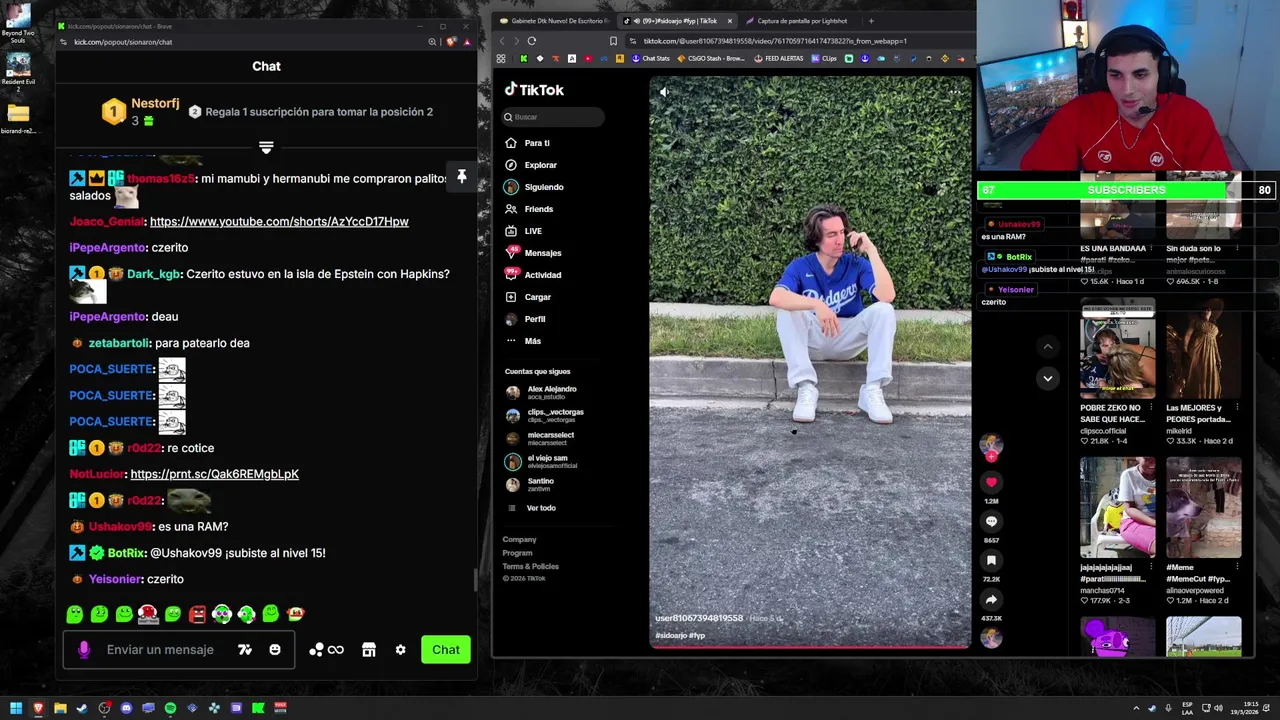1280x720 pixels.
Task: Open a new browser tab plus
Action: [x=871, y=21]
